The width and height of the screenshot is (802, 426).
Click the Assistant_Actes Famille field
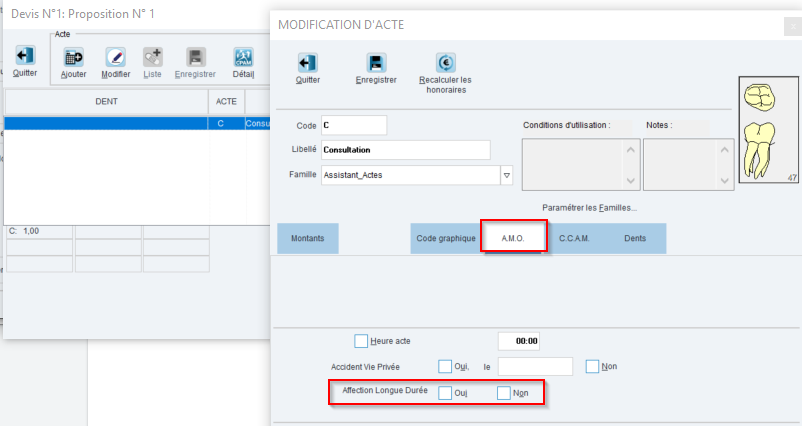point(411,175)
